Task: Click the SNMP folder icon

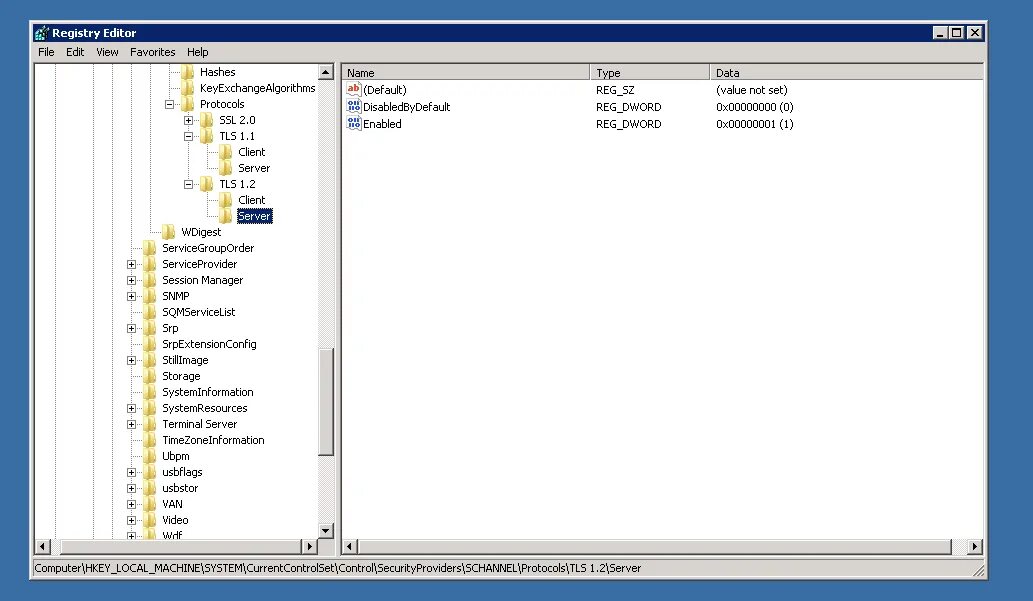Action: (150, 296)
